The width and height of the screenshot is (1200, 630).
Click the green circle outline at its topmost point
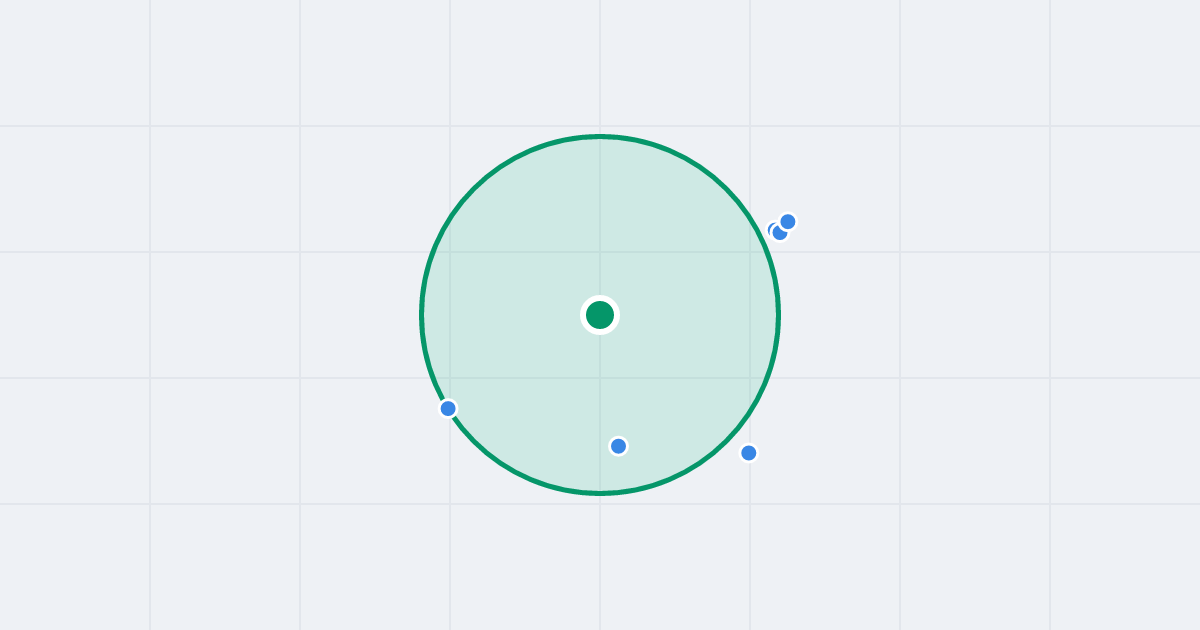[x=600, y=136]
